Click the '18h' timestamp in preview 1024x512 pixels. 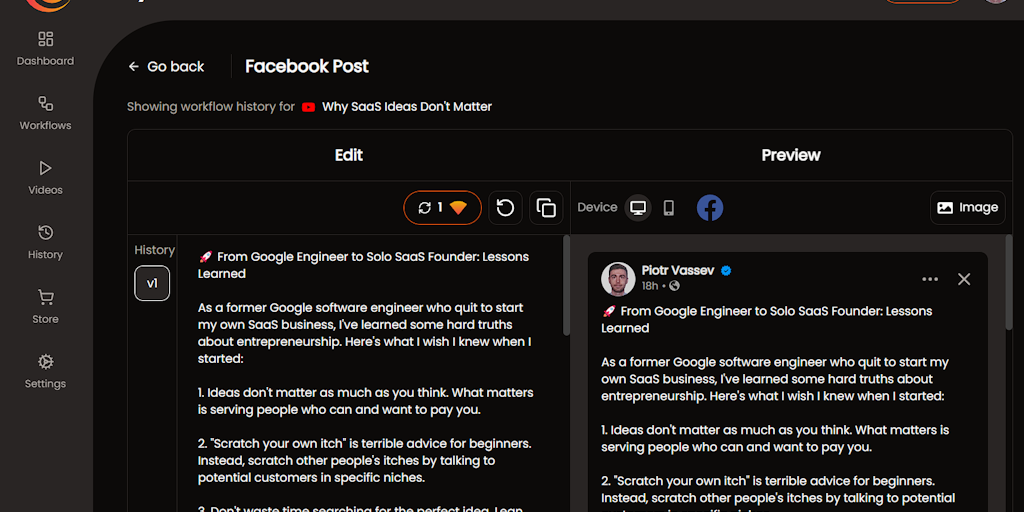[650, 286]
